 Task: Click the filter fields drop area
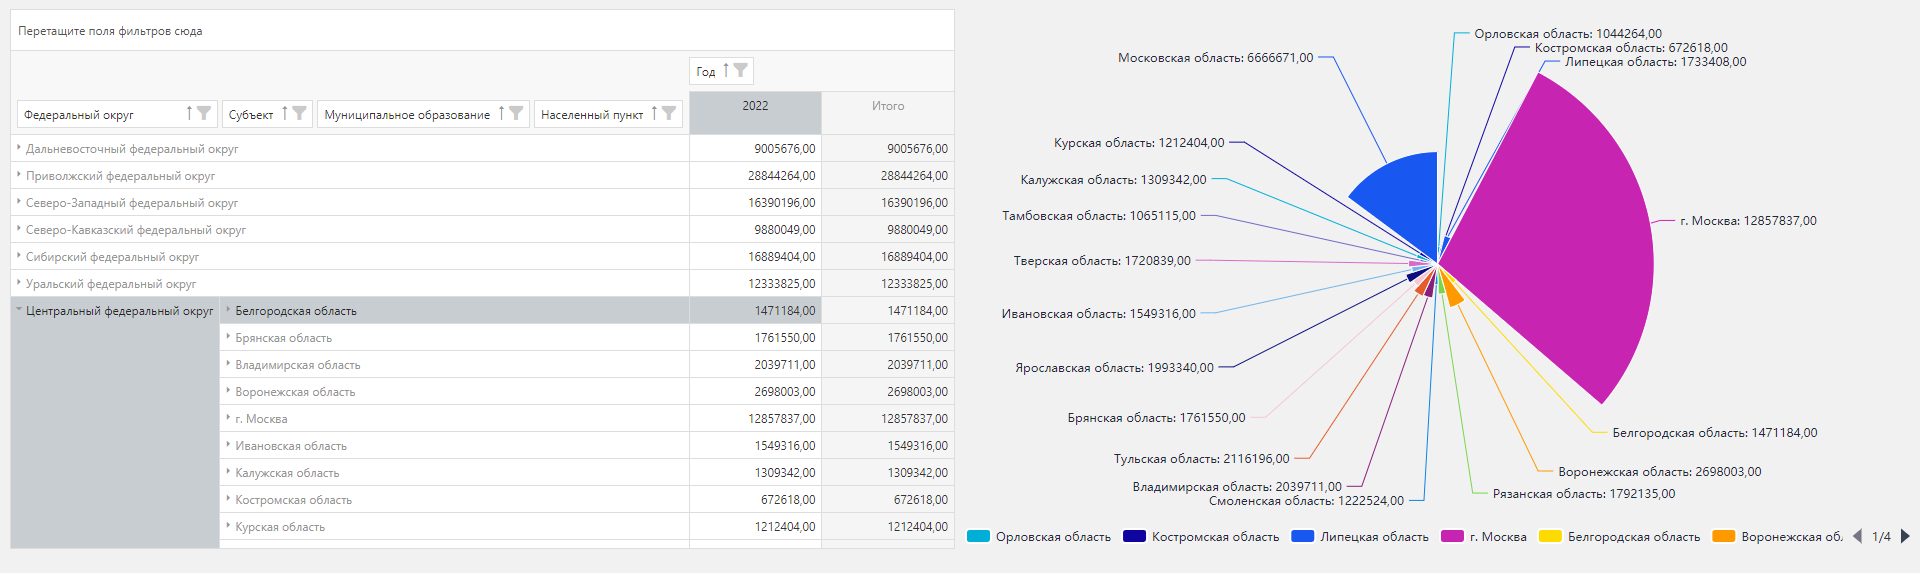coord(482,31)
